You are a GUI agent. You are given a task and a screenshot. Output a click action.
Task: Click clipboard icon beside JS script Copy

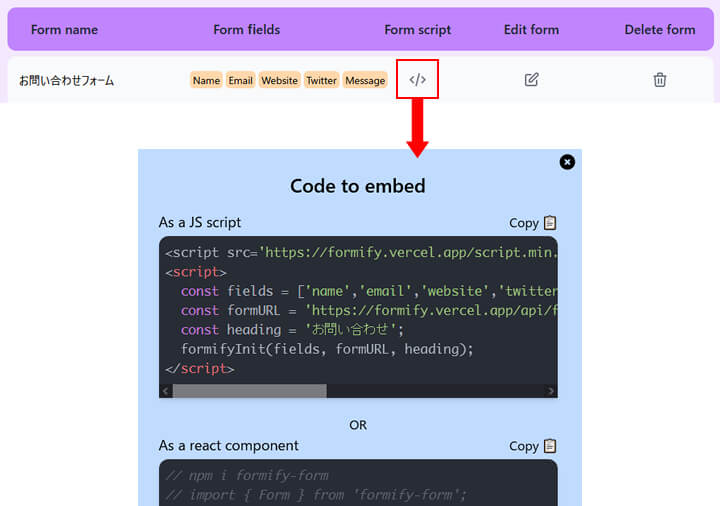[550, 223]
